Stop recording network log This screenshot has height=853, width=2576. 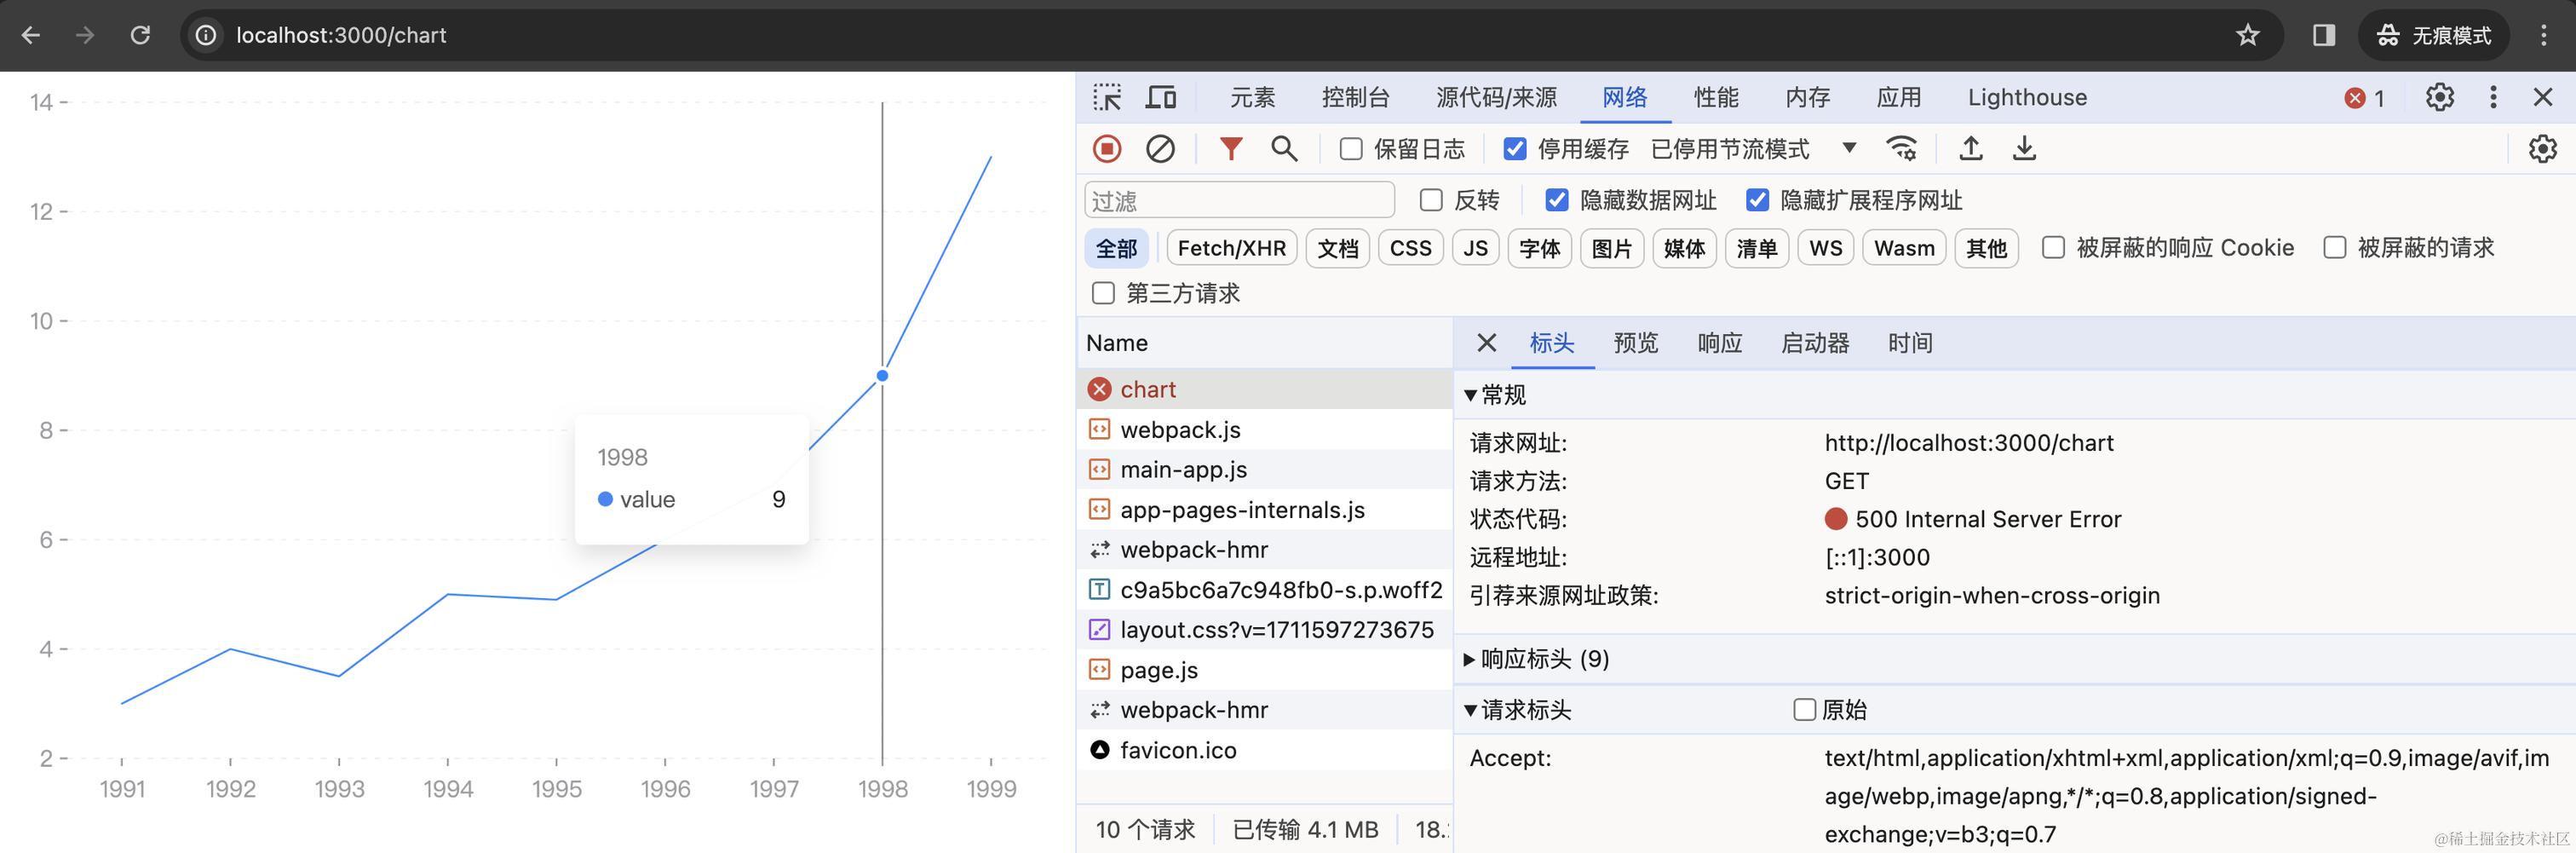pos(1107,149)
